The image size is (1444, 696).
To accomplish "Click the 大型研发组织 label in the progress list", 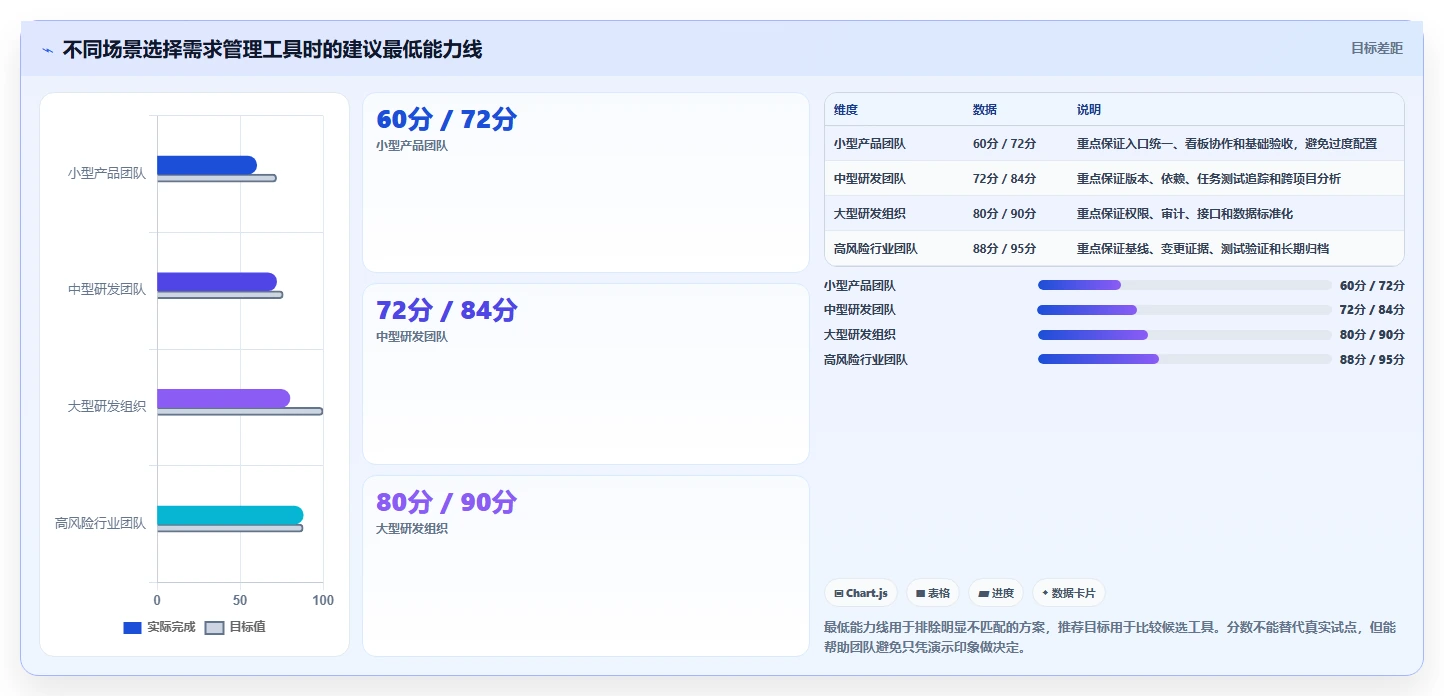I will 860,335.
